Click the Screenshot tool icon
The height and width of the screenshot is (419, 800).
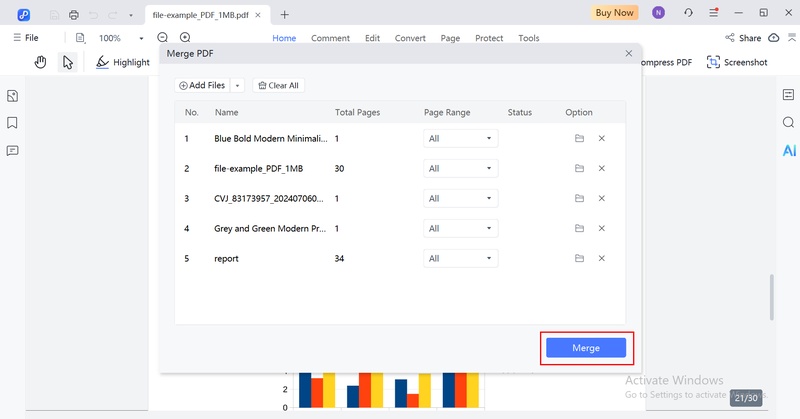pyautogui.click(x=713, y=62)
